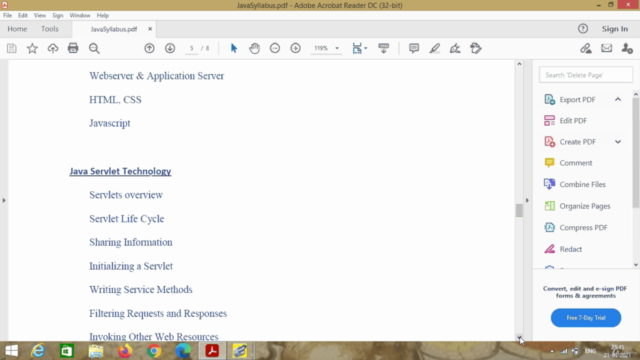The height and width of the screenshot is (360, 640).
Task: Click the Java Servlet Technology heading
Action: tap(120, 171)
